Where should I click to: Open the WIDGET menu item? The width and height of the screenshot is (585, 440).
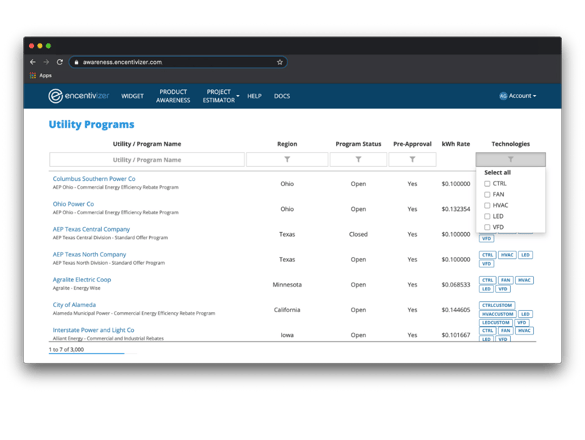[132, 96]
